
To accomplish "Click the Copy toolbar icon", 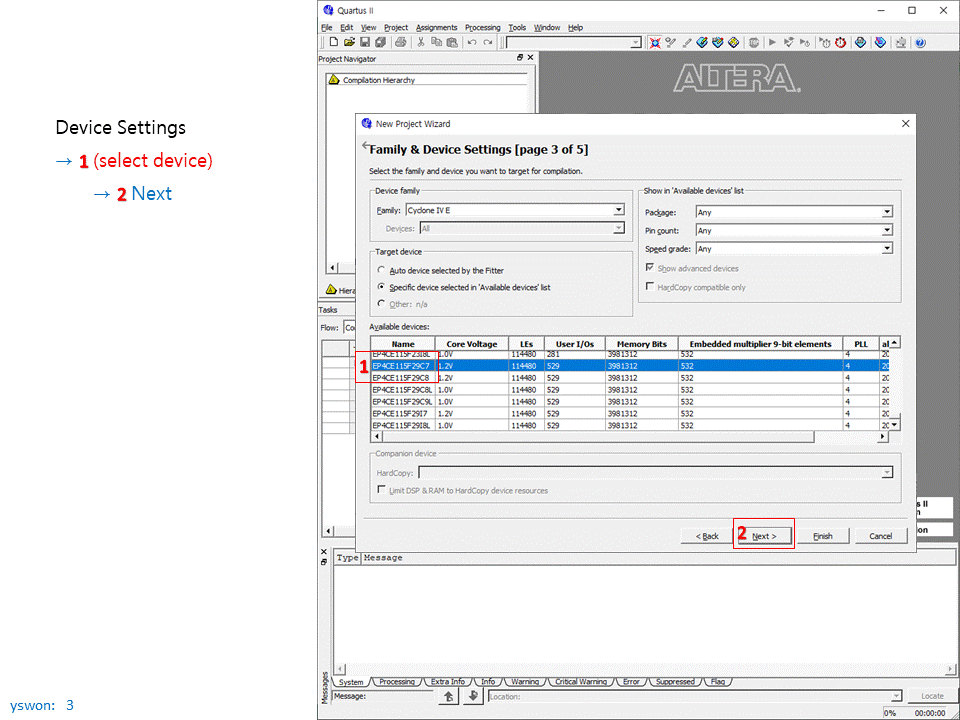I will coord(436,42).
